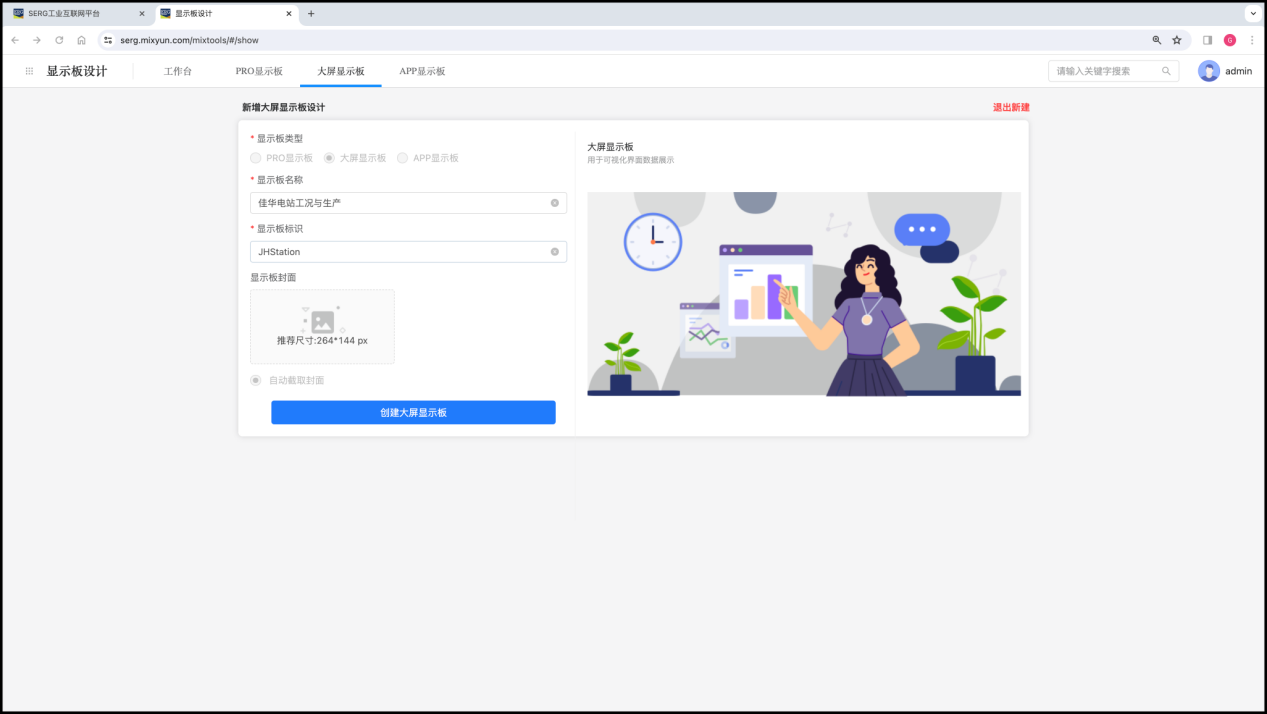This screenshot has height=714, width=1267.
Task: Switch to the 工作台 tab
Action: coord(178,71)
